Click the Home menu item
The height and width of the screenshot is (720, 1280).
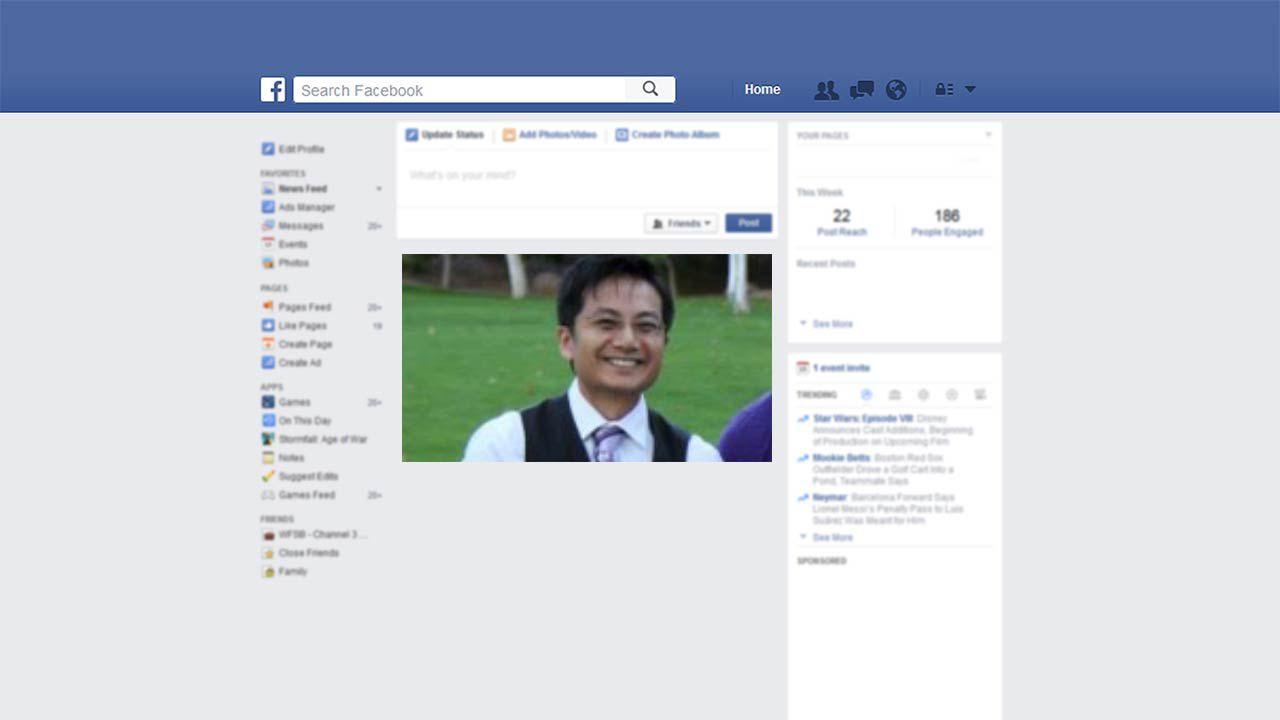[762, 90]
